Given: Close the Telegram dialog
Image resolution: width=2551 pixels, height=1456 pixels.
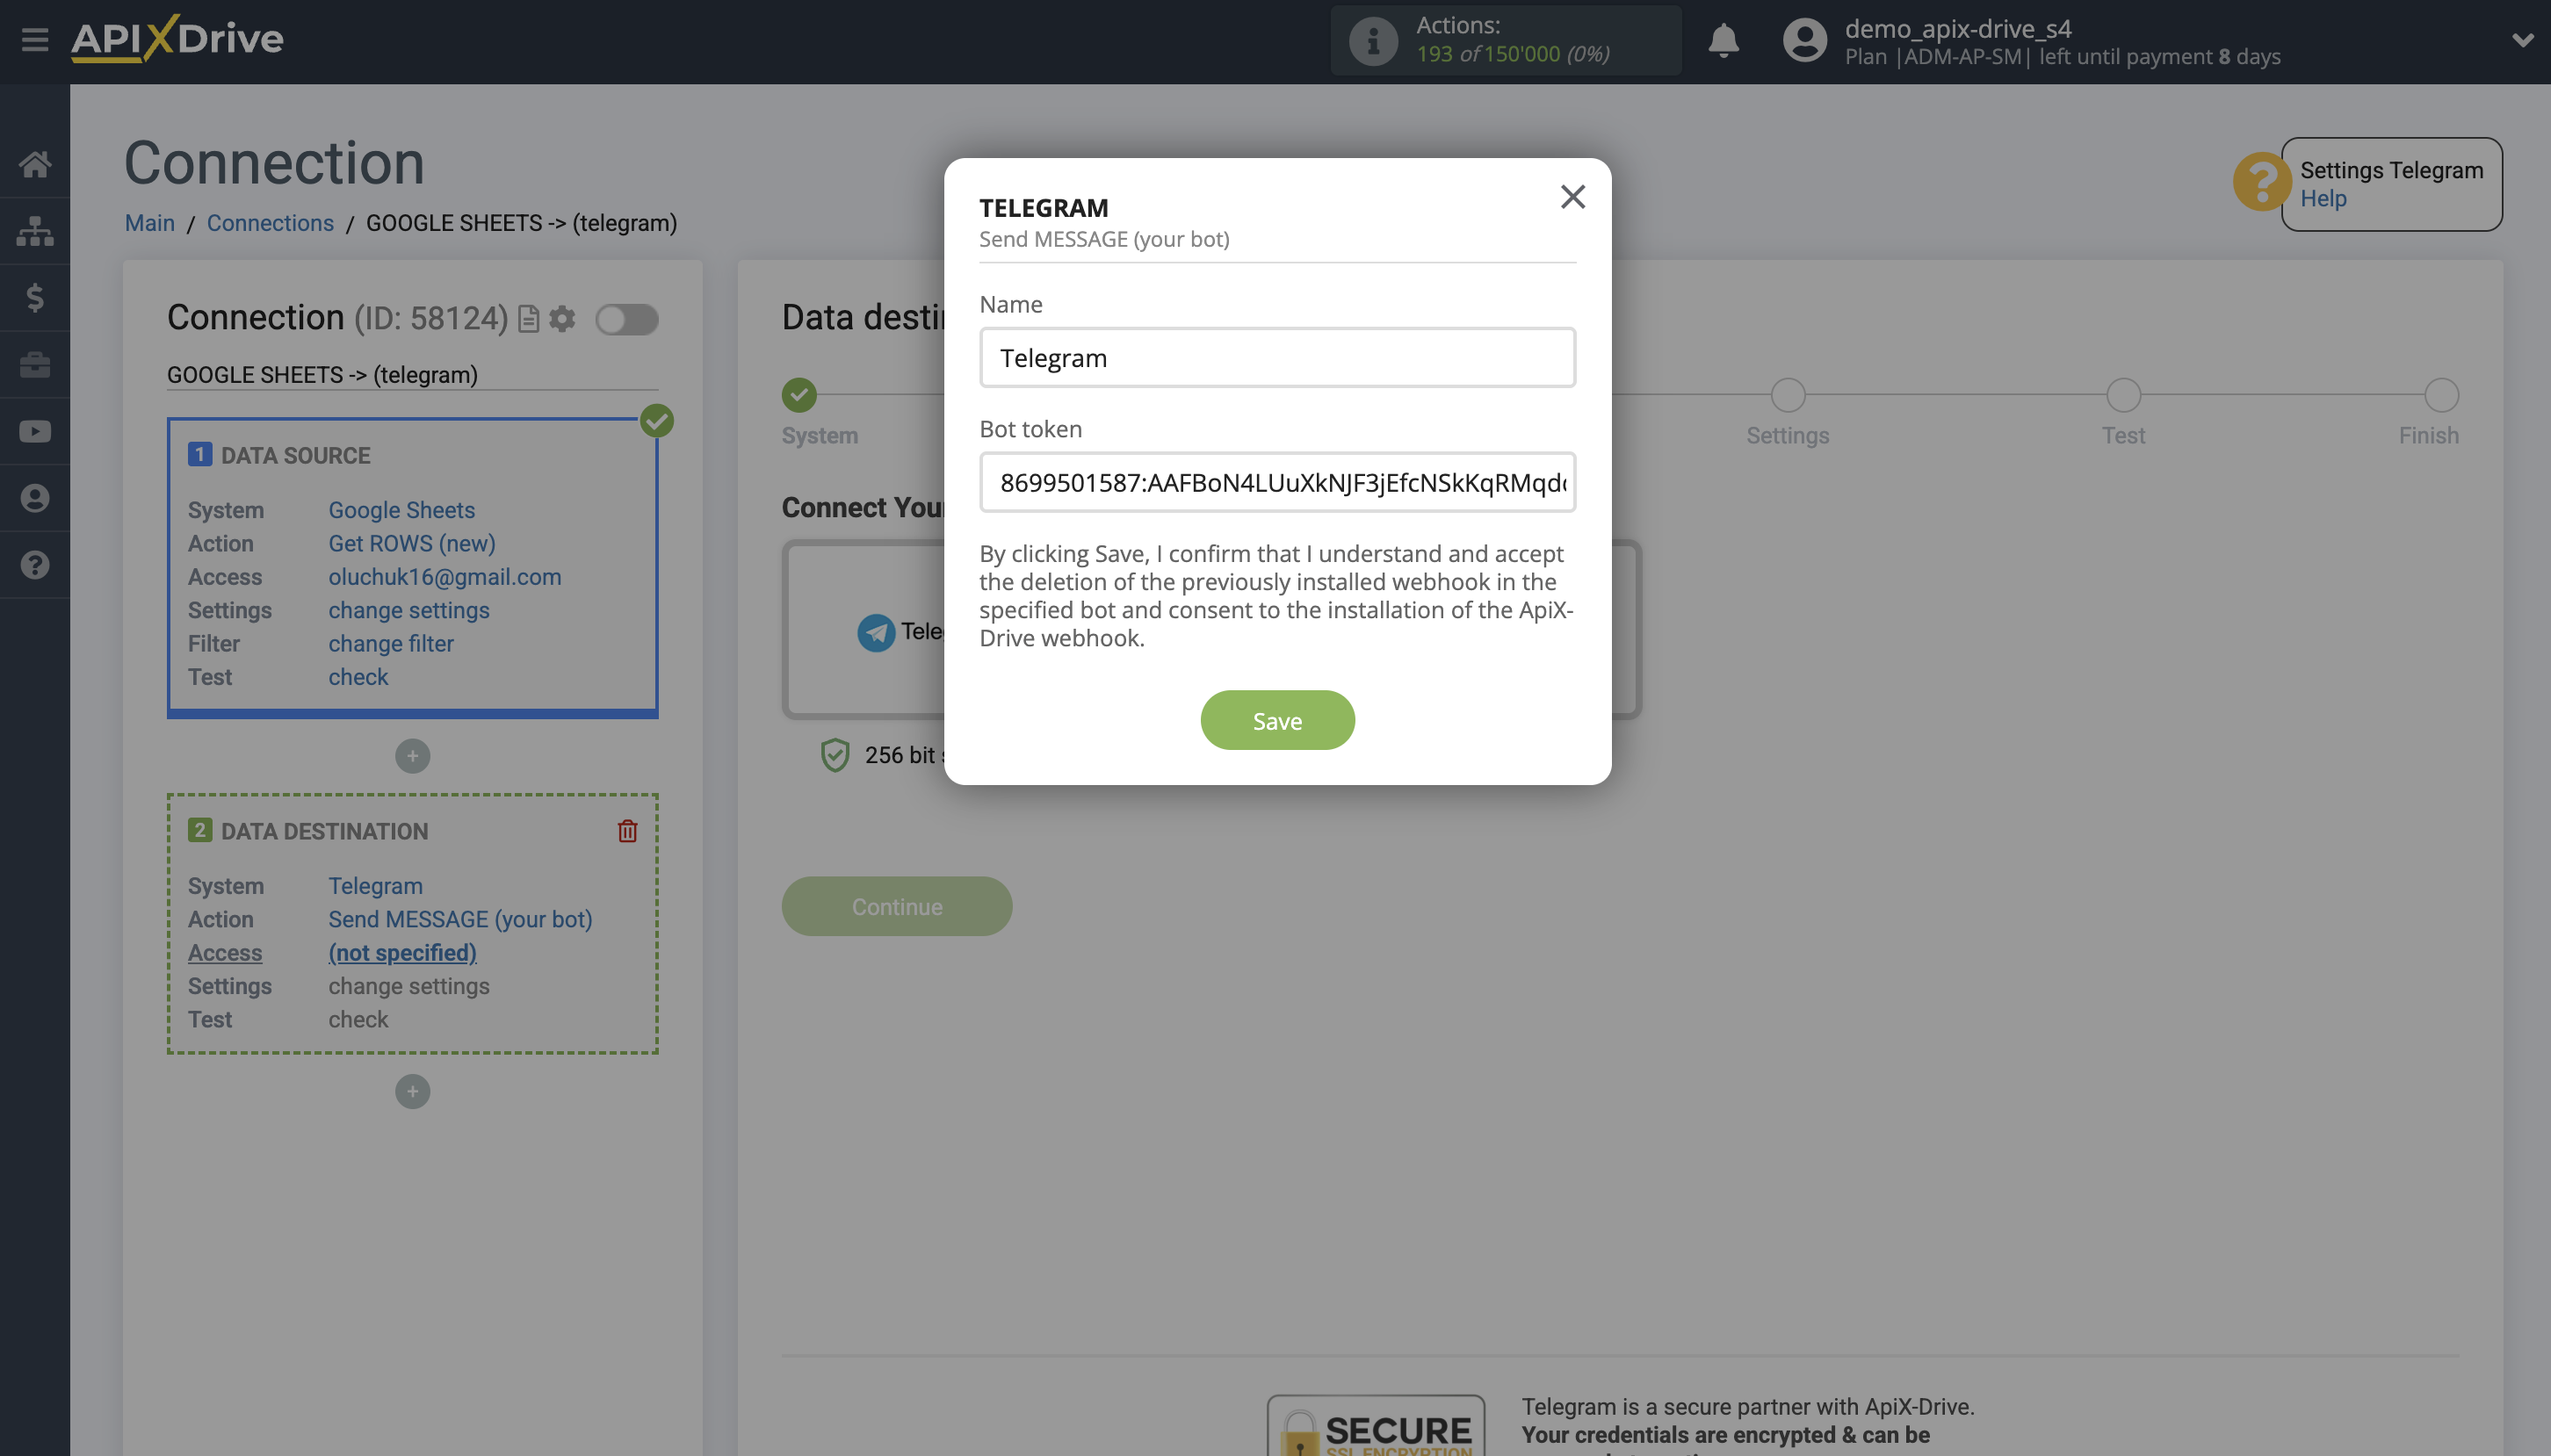Looking at the screenshot, I should pyautogui.click(x=1572, y=197).
